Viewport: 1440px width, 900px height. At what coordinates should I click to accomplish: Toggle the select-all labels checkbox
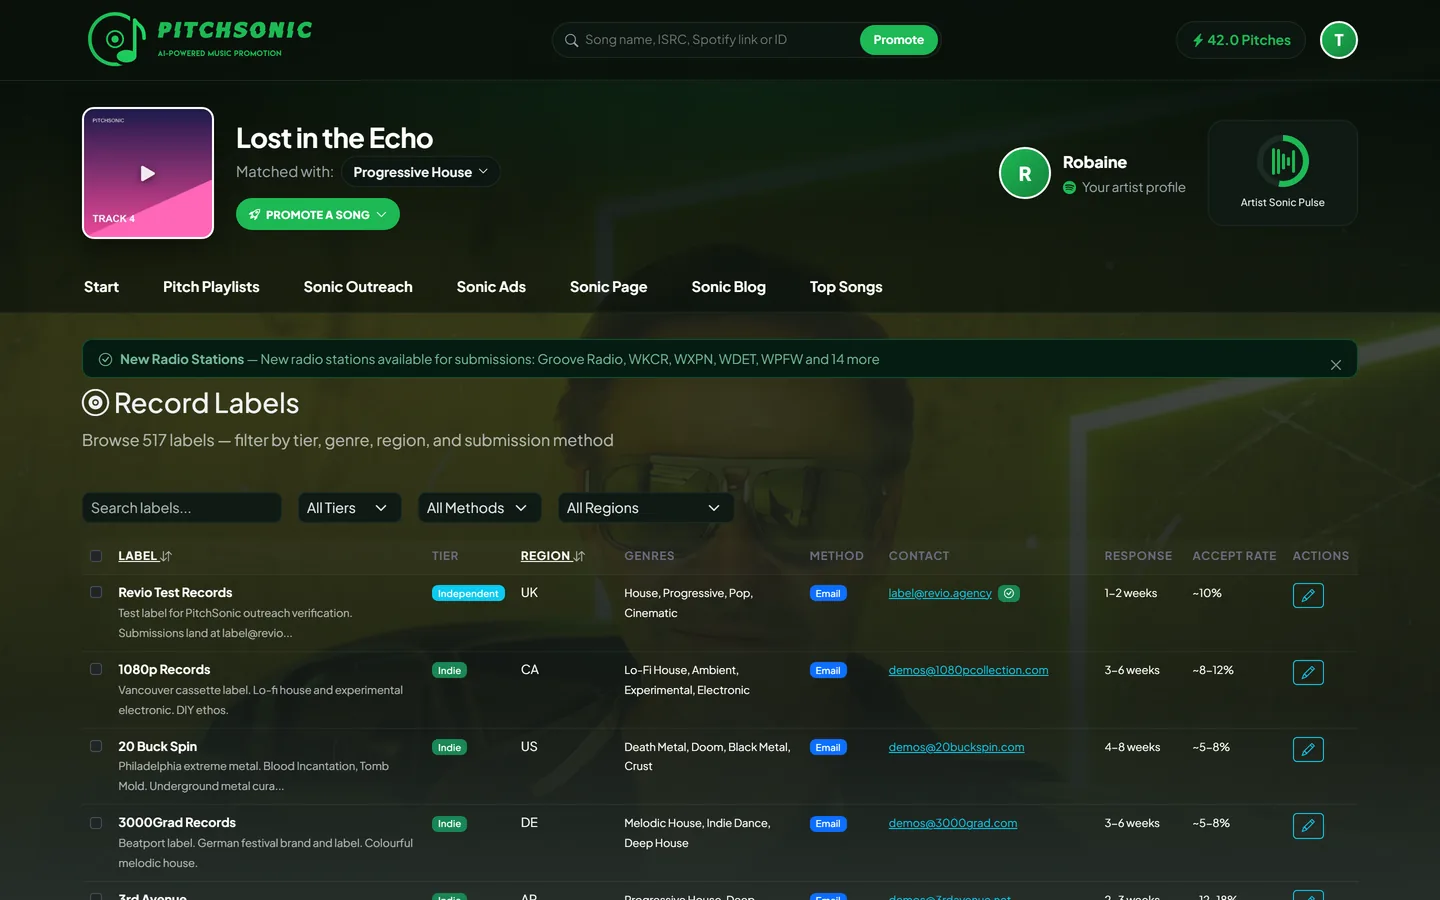point(96,556)
